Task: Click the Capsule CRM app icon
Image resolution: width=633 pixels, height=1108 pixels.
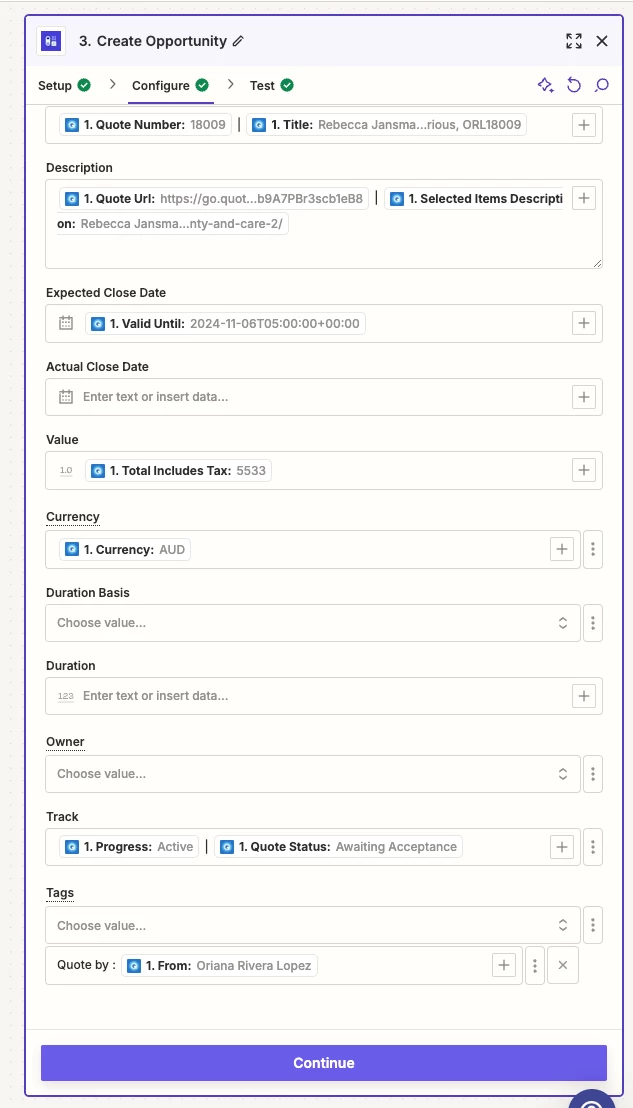Action: [x=51, y=41]
